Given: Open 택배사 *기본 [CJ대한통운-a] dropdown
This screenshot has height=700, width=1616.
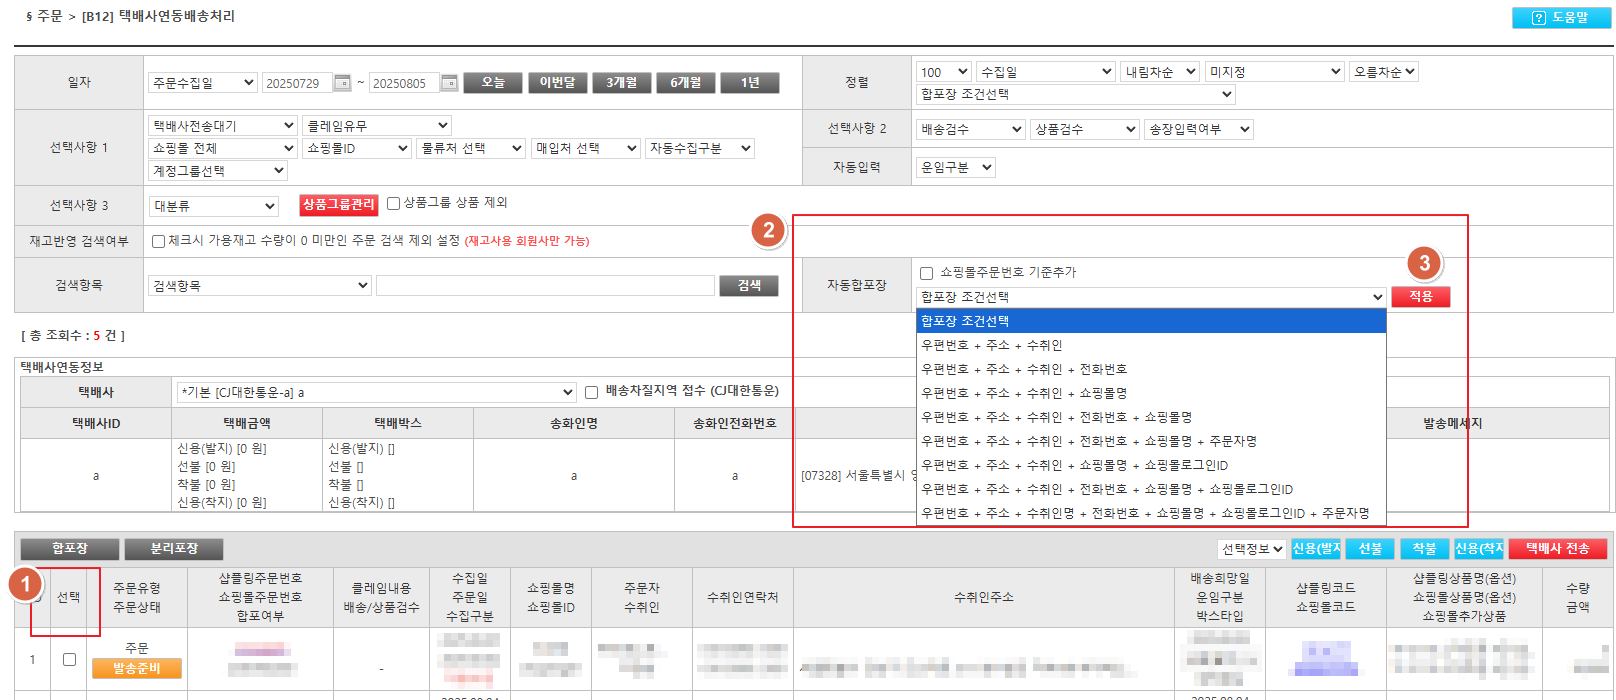Looking at the screenshot, I should coord(376,392).
